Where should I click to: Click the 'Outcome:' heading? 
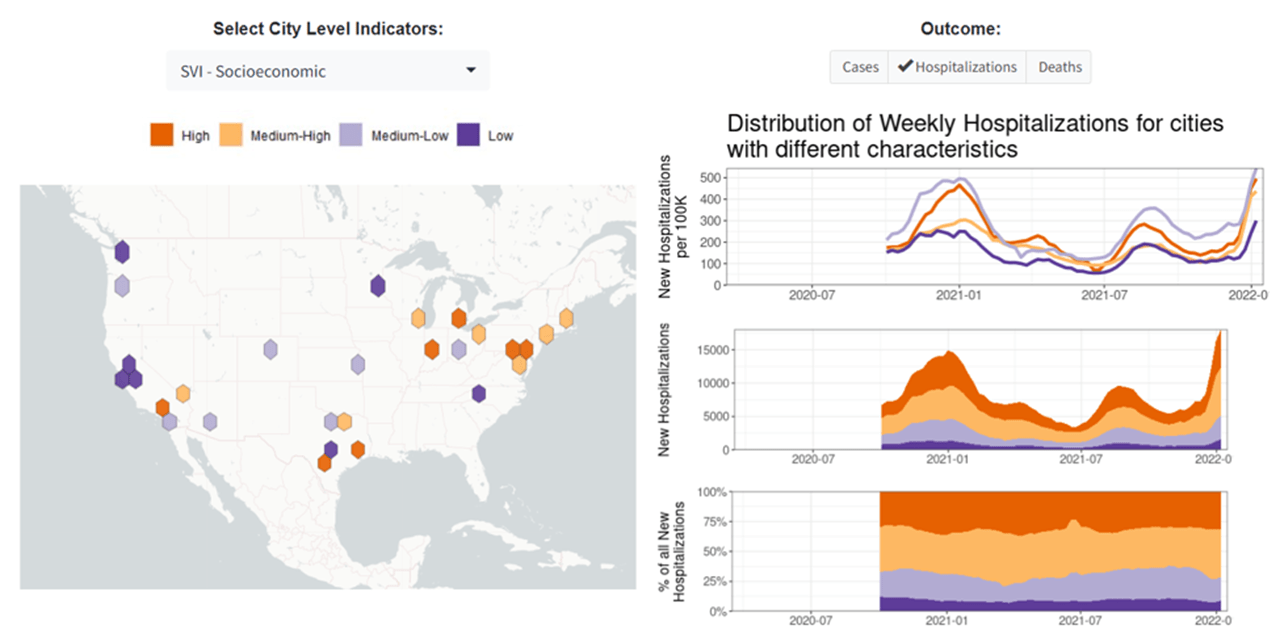[x=960, y=29]
